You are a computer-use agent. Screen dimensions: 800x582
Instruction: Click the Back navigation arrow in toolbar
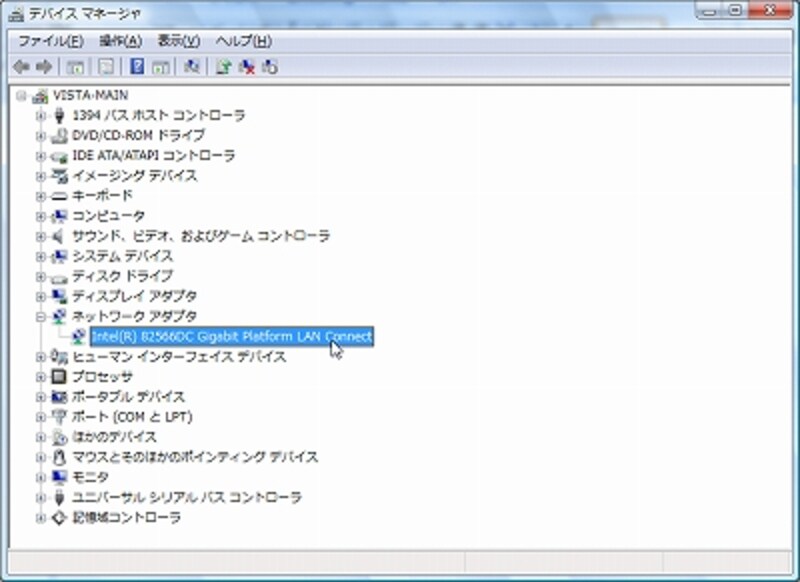(22, 68)
